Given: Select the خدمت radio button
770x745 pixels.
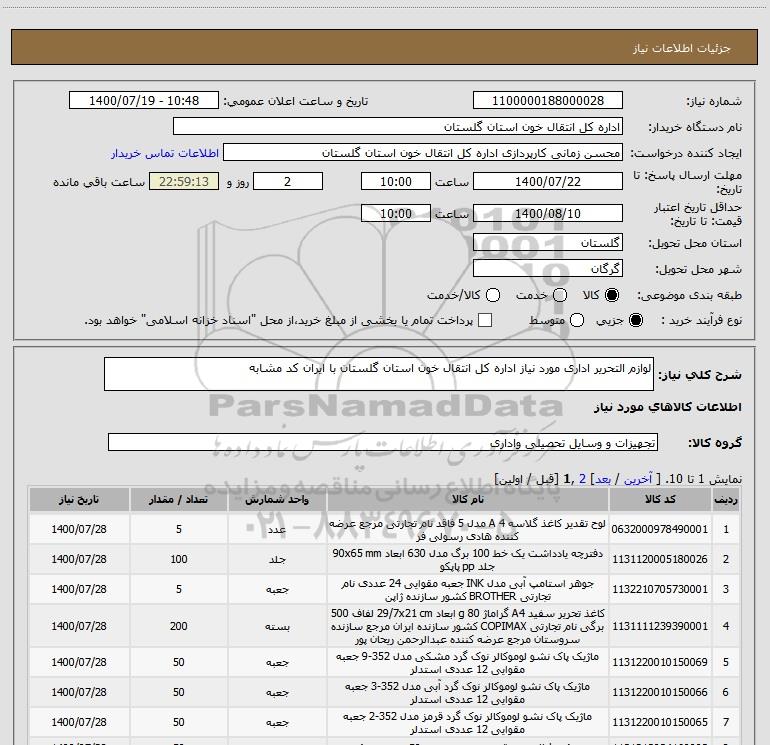Looking at the screenshot, I should point(560,295).
